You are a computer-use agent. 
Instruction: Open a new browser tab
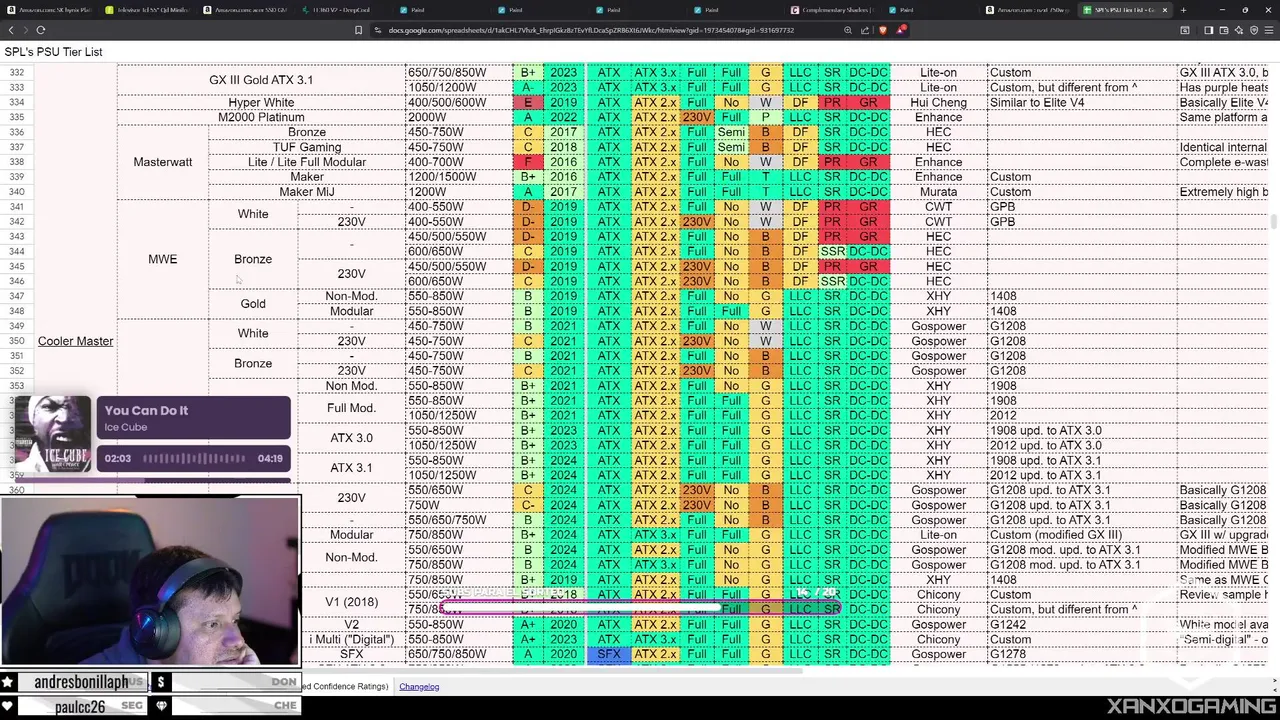point(1183,10)
